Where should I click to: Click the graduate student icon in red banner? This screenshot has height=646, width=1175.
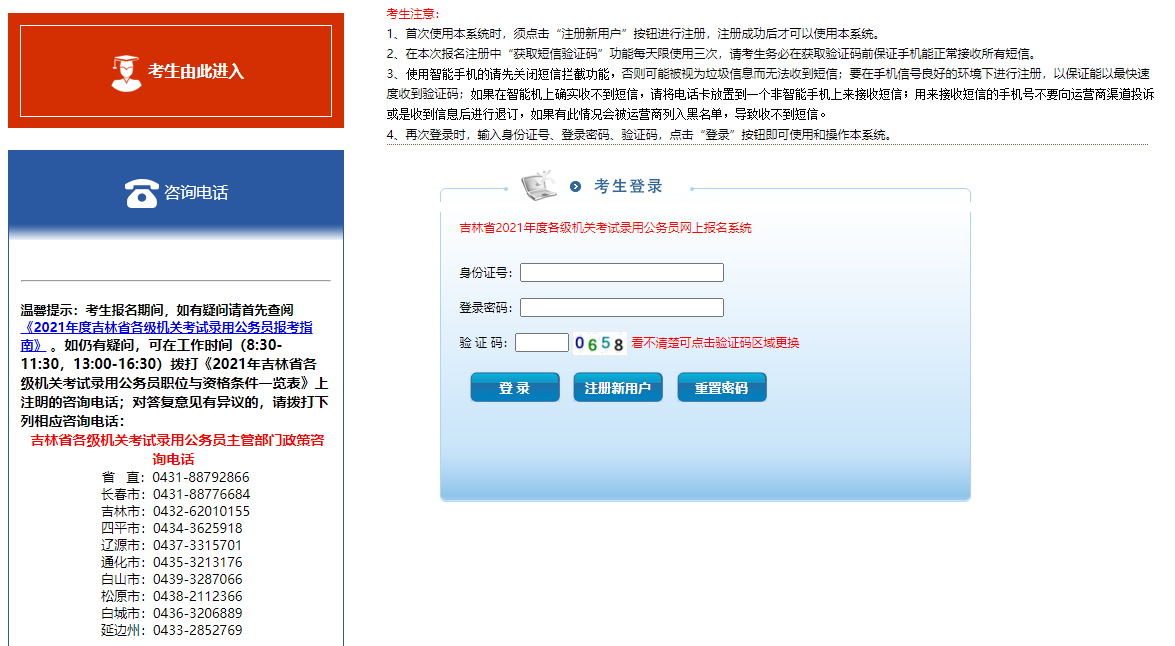[126, 73]
